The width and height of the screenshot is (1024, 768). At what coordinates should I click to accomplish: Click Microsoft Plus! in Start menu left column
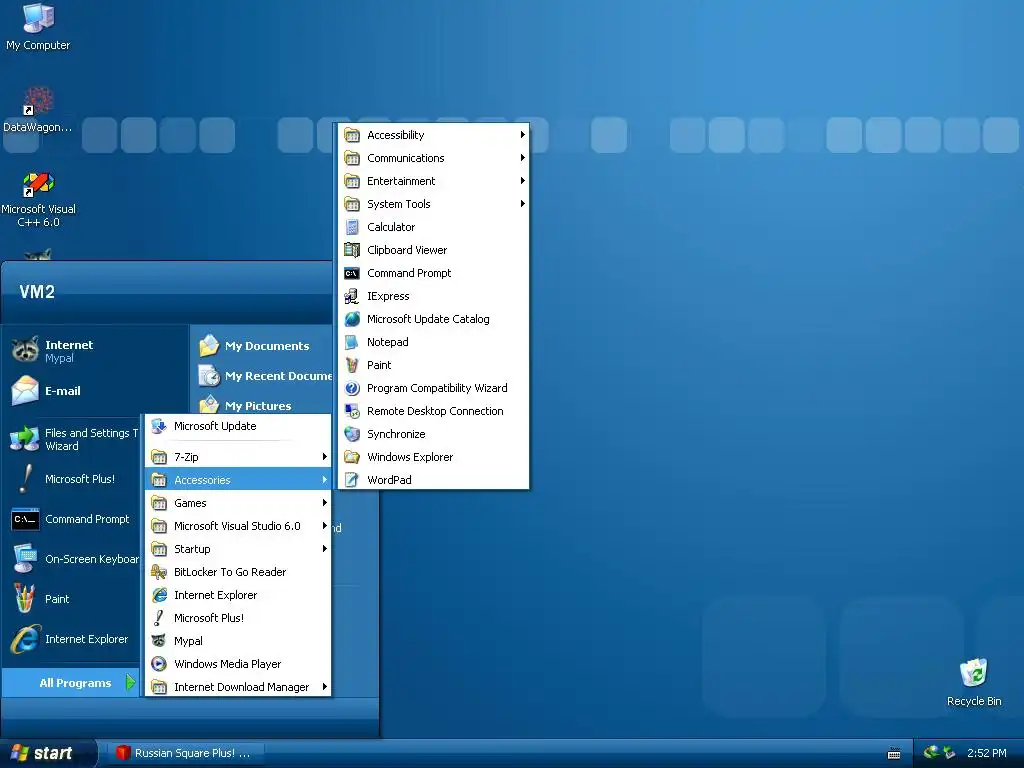tap(72, 479)
